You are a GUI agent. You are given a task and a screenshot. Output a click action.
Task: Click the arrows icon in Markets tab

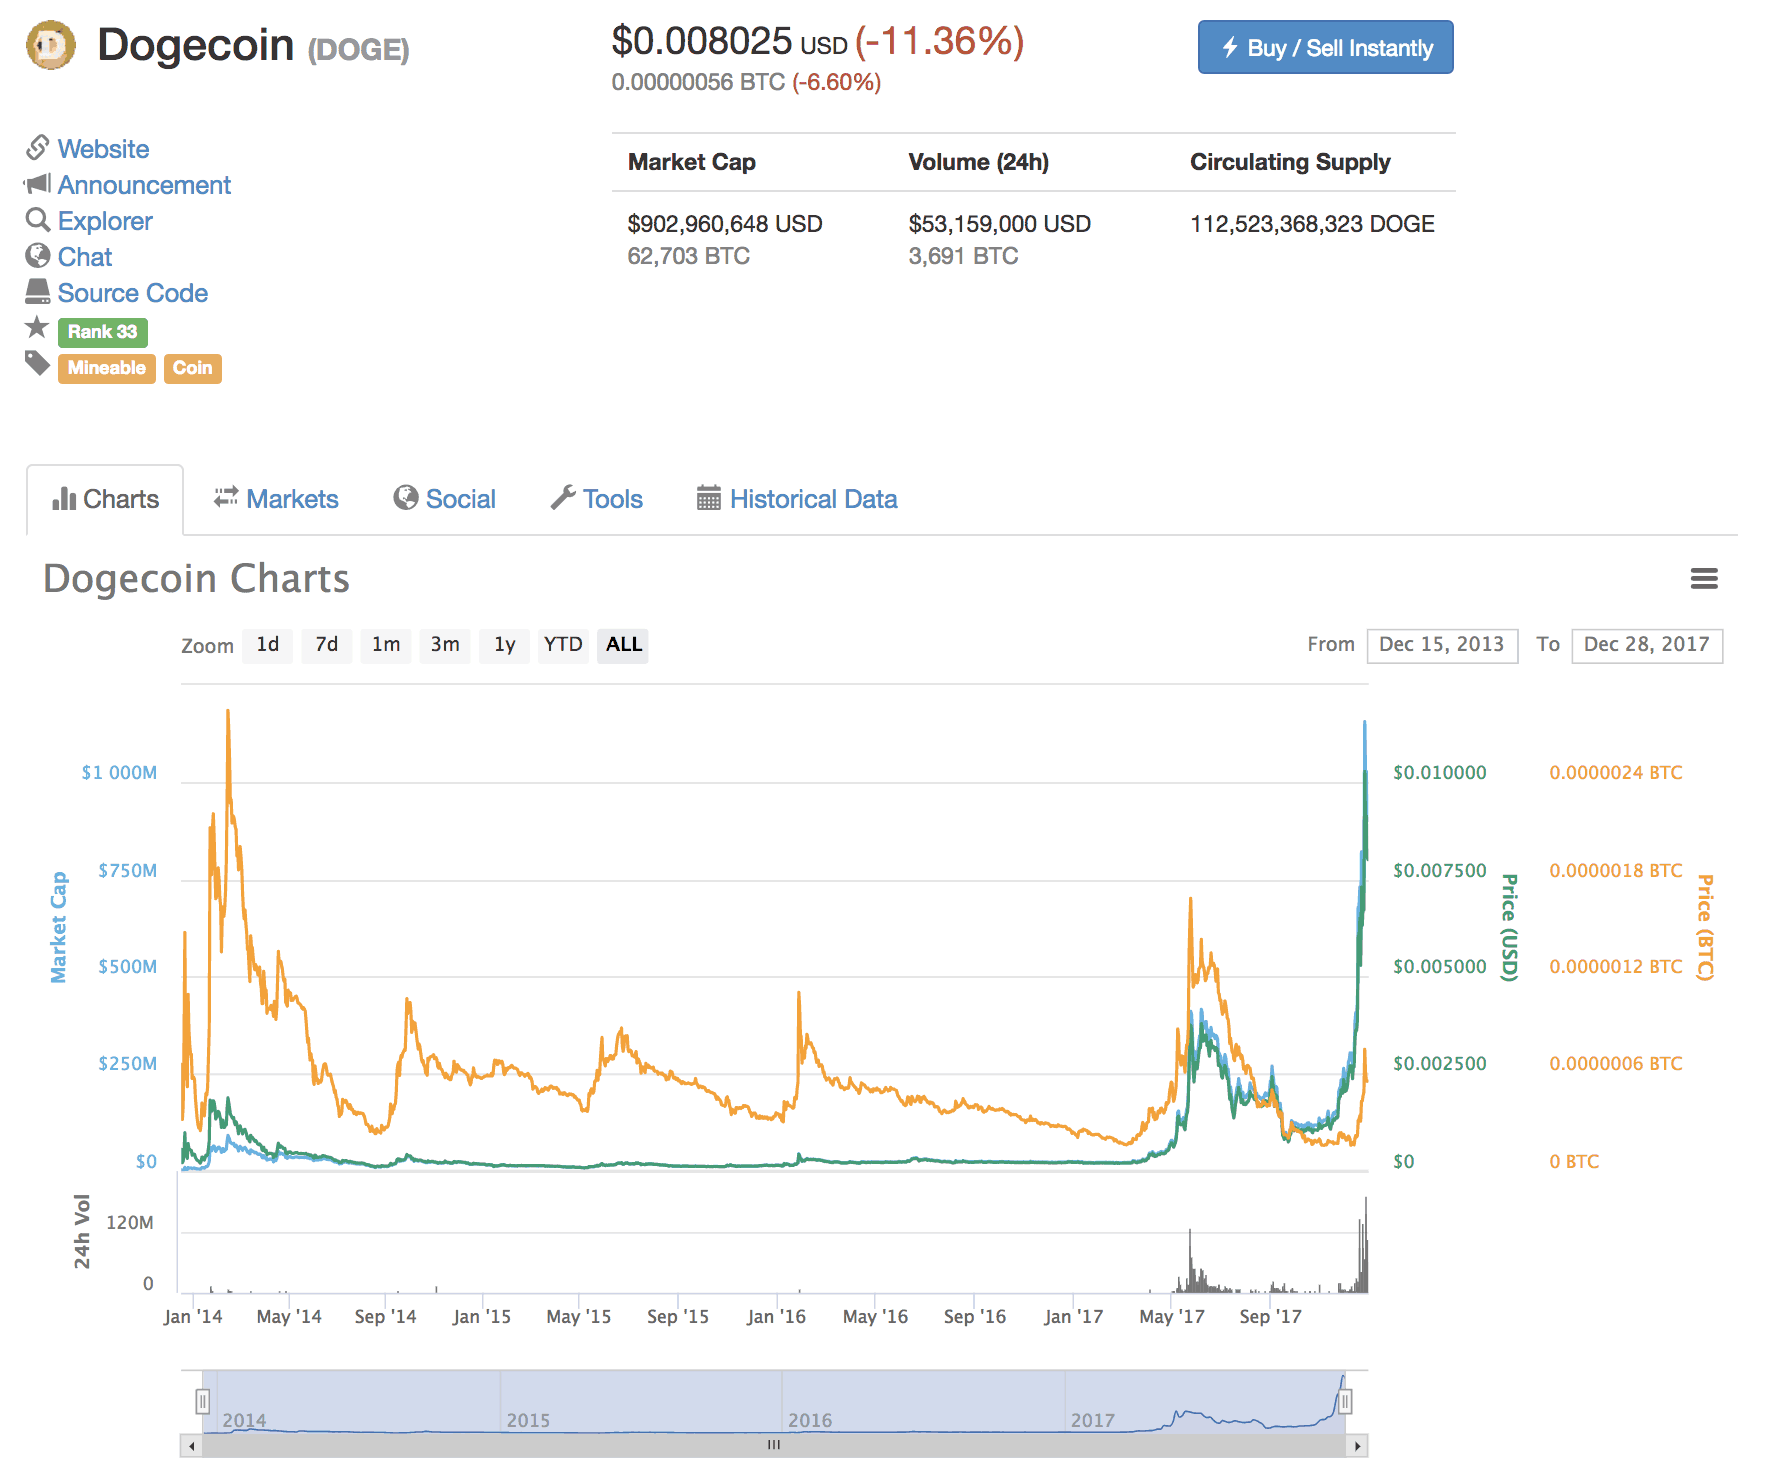[x=226, y=497]
